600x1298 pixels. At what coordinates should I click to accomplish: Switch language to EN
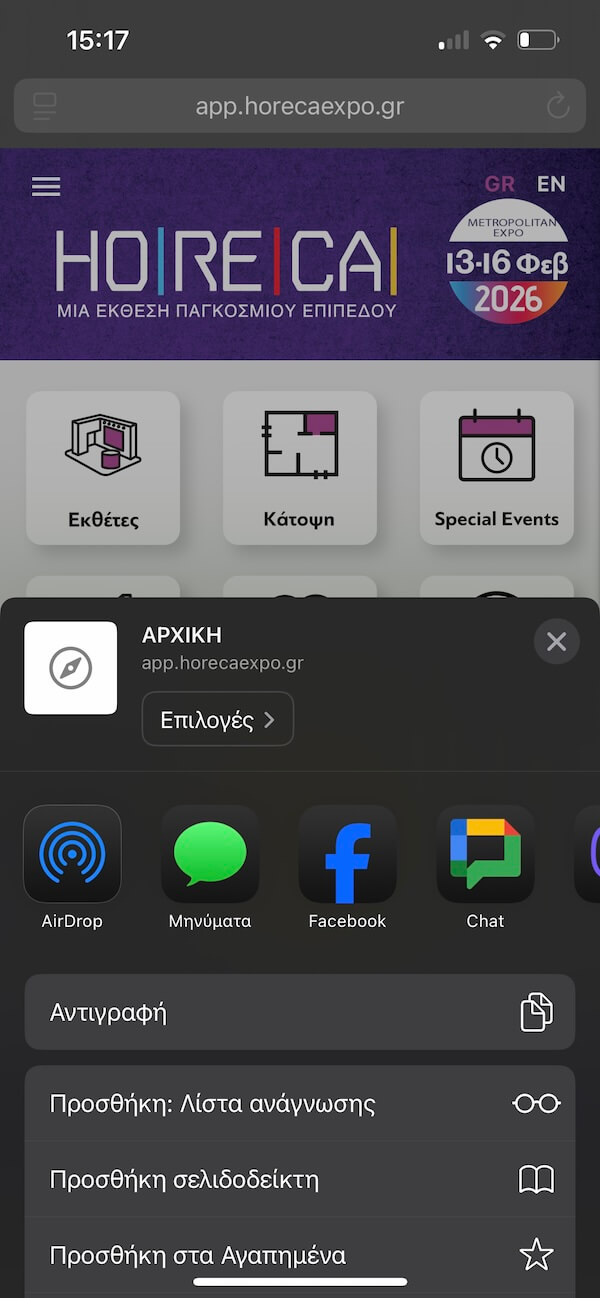551,184
